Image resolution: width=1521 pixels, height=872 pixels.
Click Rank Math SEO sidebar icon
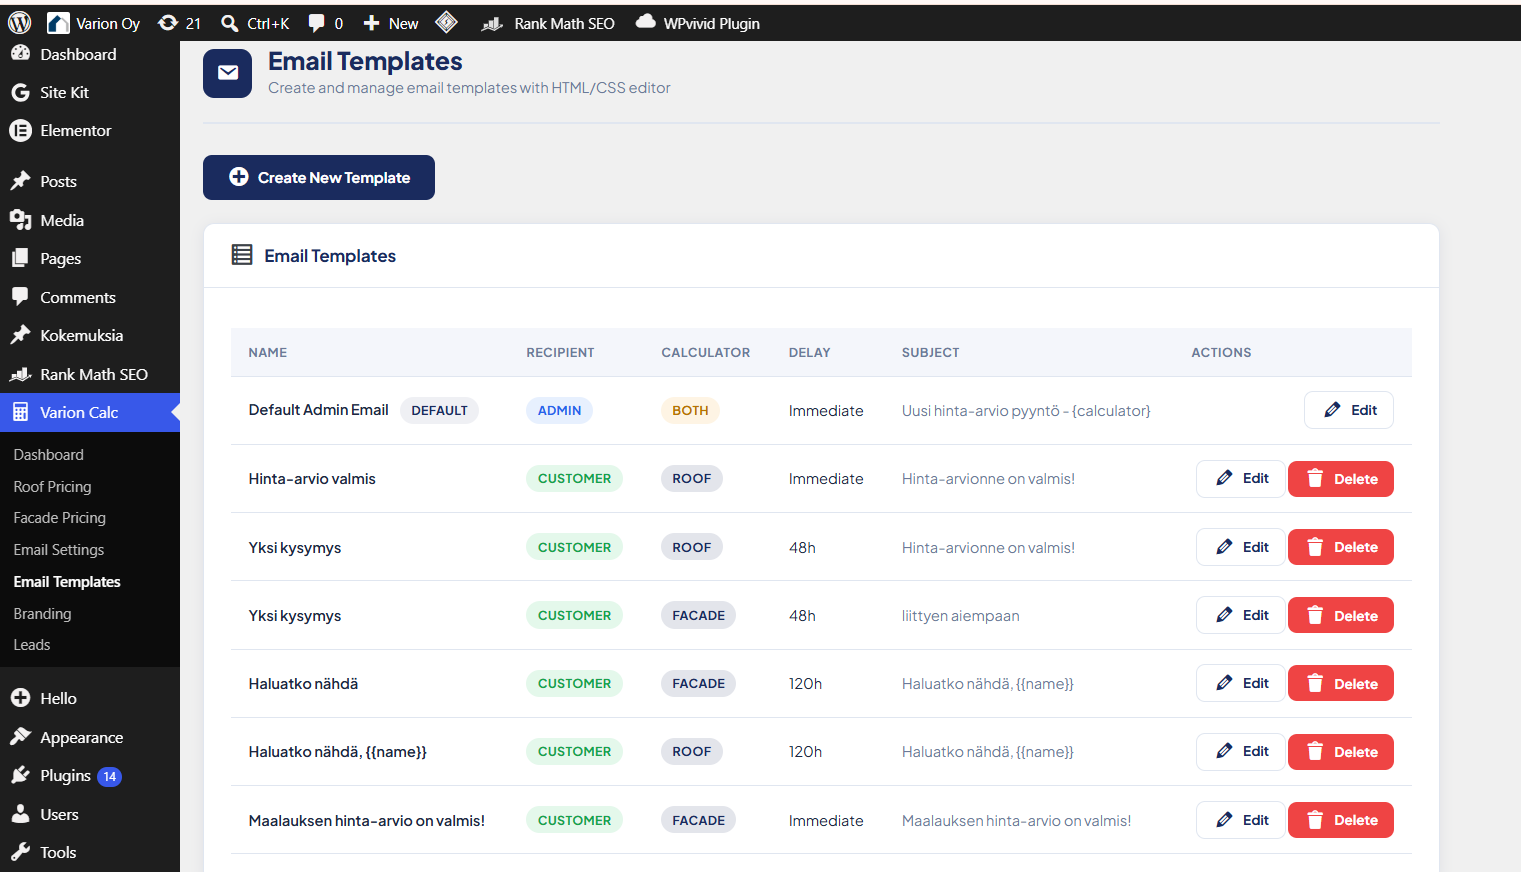coord(20,374)
